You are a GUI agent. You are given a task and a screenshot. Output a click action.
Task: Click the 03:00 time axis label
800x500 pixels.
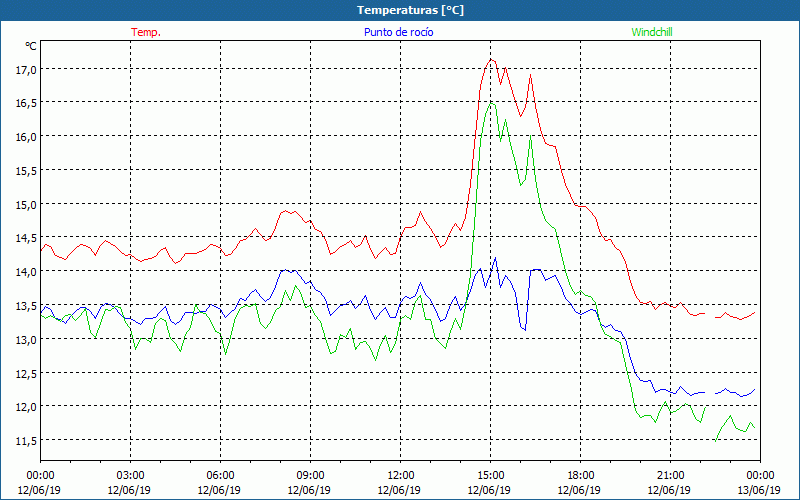point(131,476)
